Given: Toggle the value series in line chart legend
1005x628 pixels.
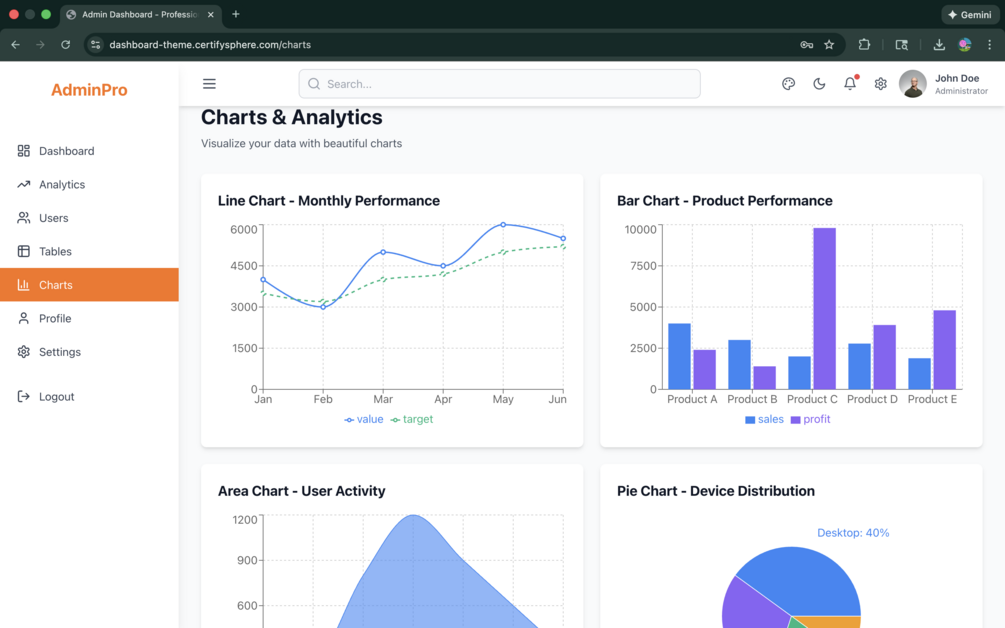Looking at the screenshot, I should (x=363, y=419).
